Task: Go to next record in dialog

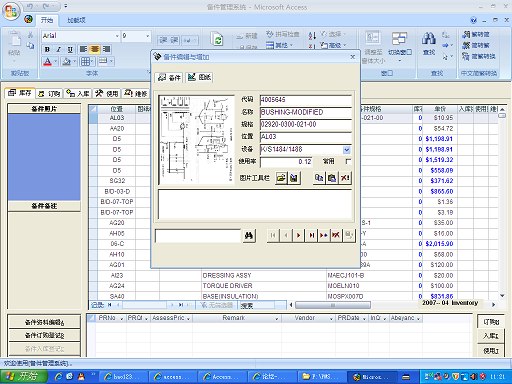Action: coord(298,235)
